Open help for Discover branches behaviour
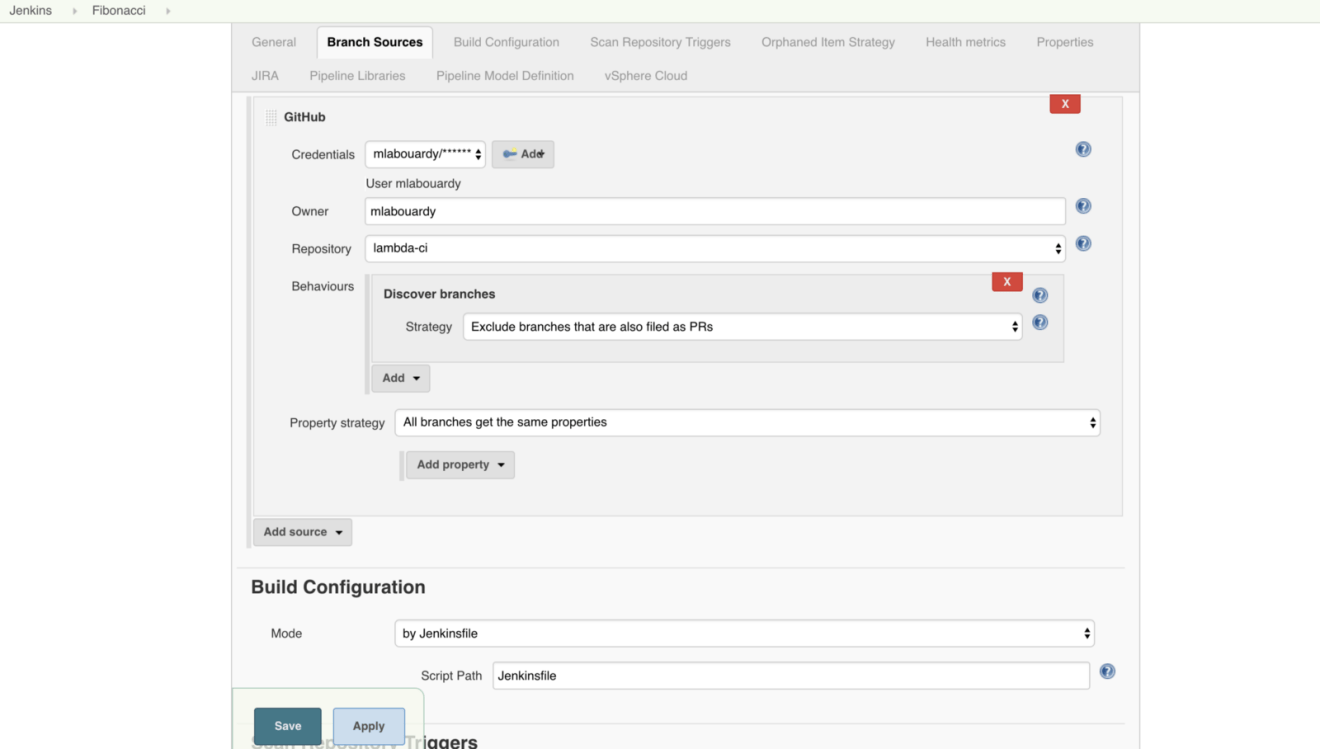This screenshot has width=1320, height=749. [x=1040, y=295]
